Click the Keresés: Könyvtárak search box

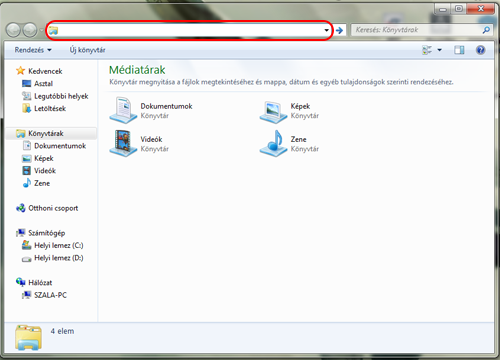[x=422, y=30]
